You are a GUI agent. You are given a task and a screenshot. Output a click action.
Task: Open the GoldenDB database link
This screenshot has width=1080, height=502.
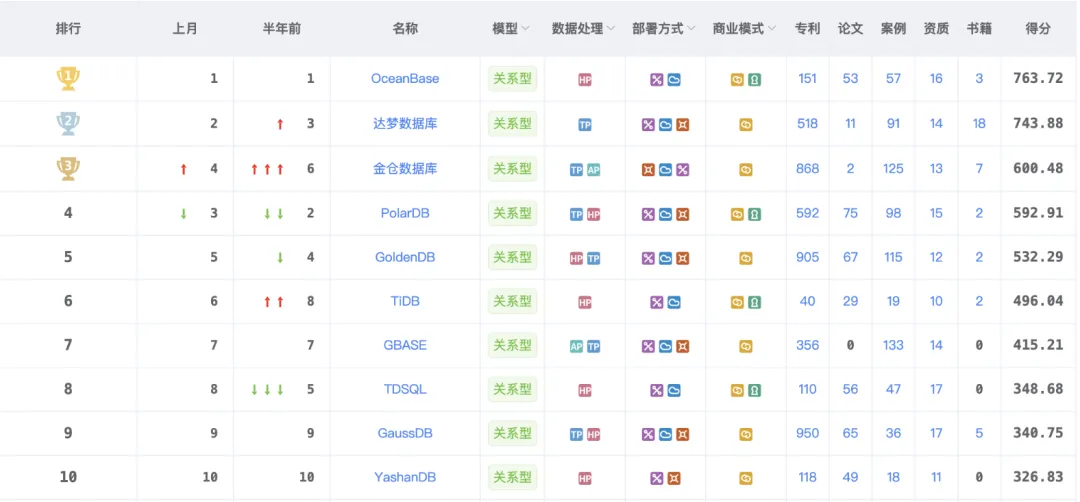pyautogui.click(x=405, y=257)
